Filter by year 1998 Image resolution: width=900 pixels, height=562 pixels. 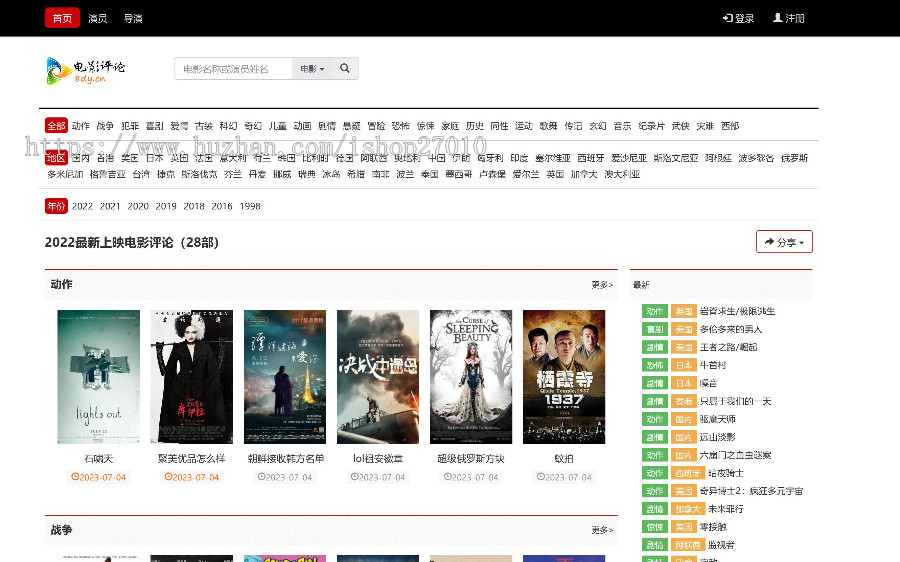pyautogui.click(x=250, y=206)
